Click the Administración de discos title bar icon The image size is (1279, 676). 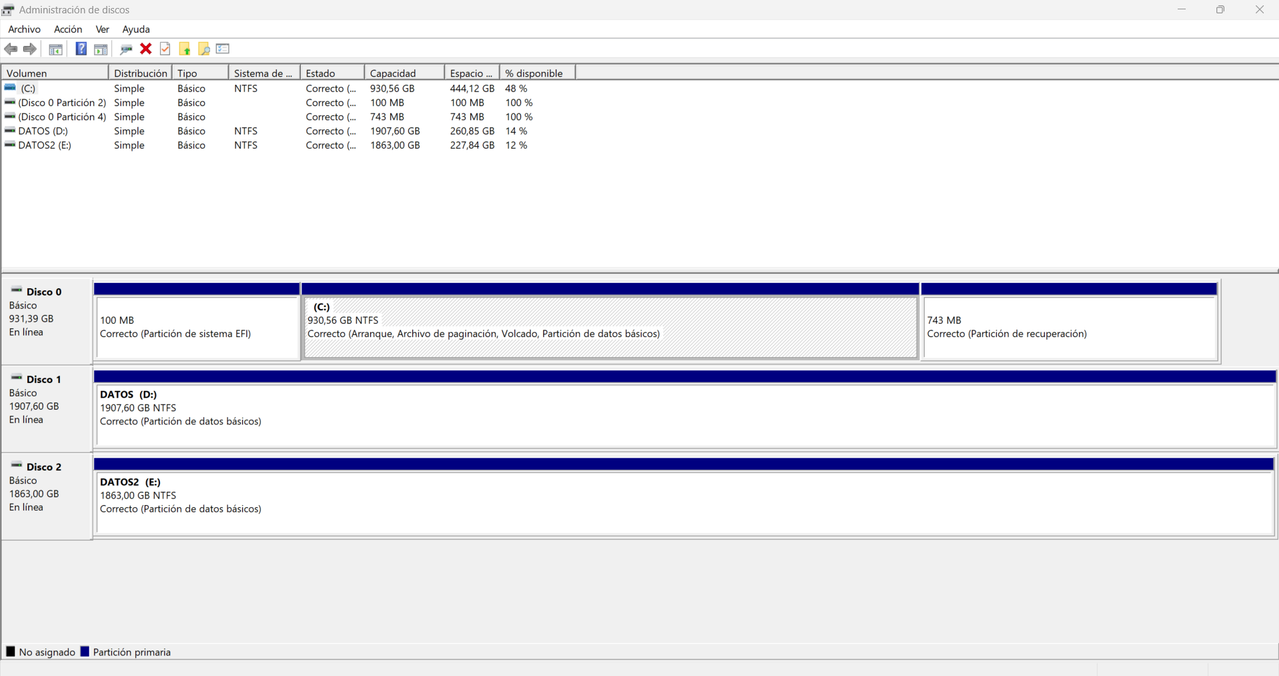[x=9, y=10]
